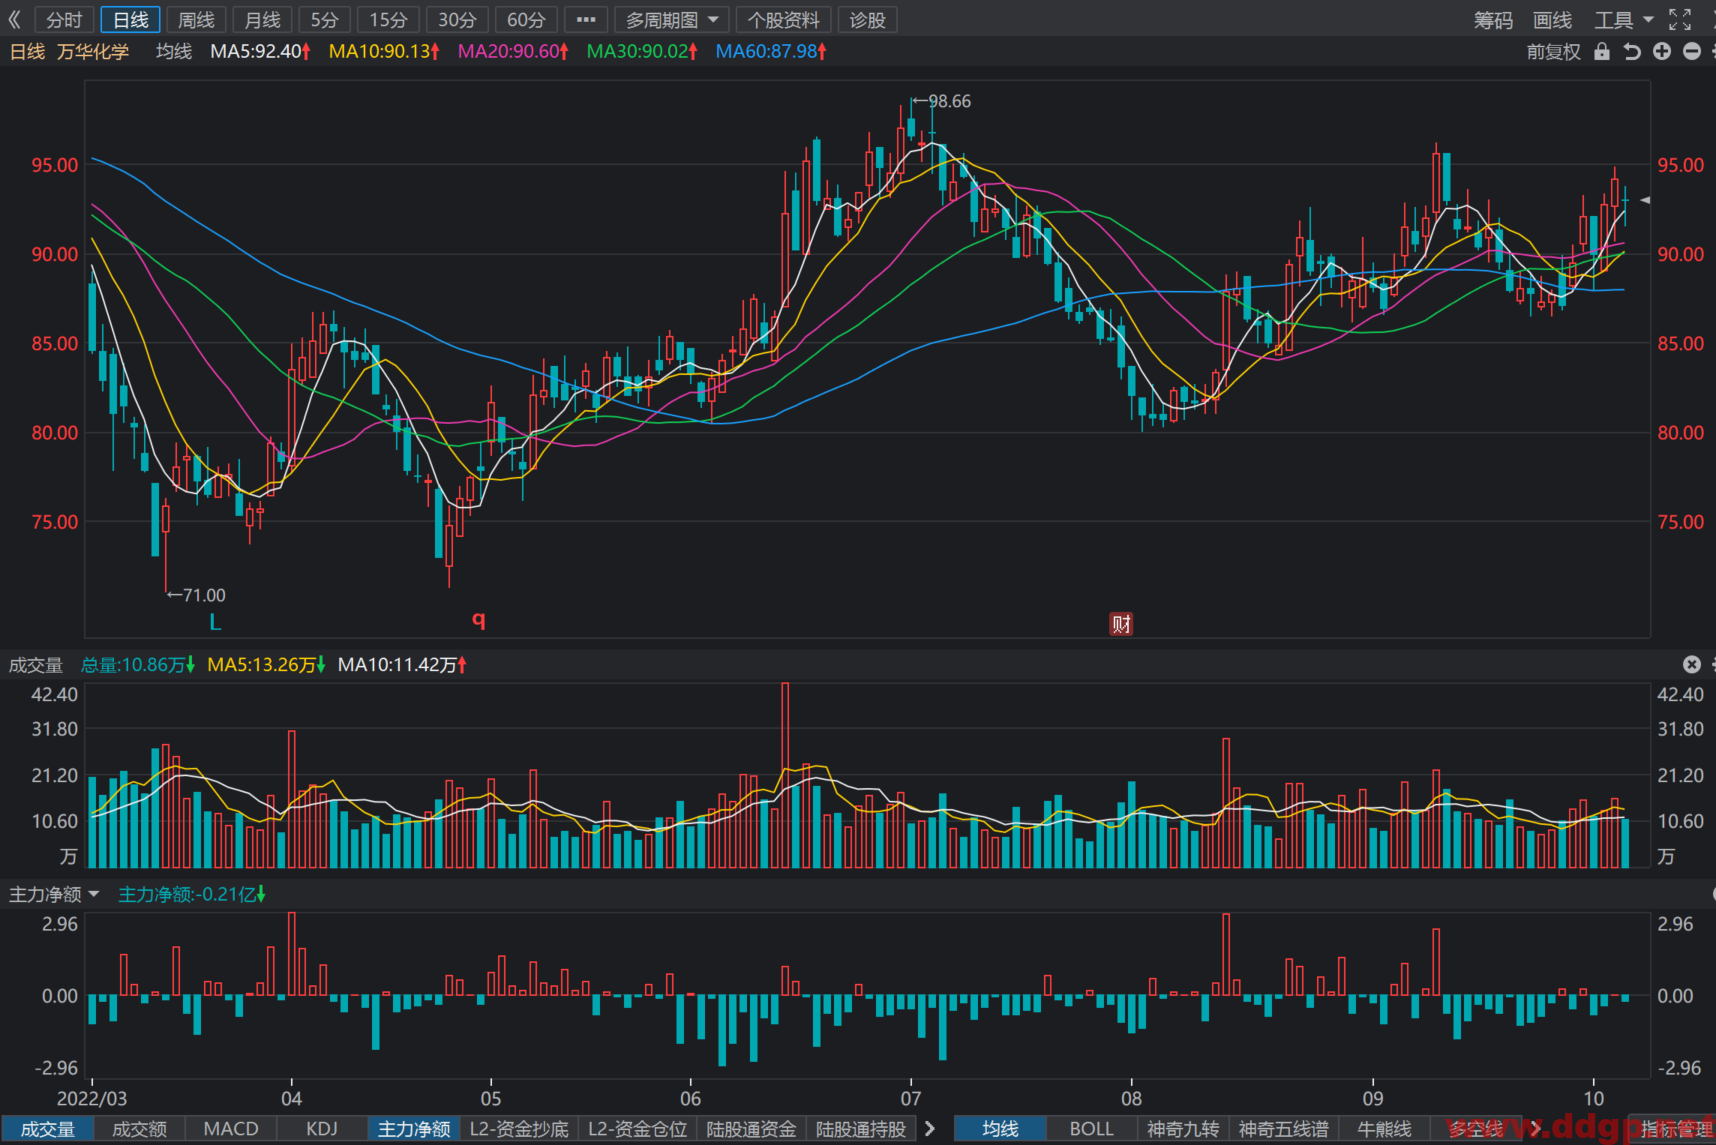This screenshot has width=1716, height=1145.
Task: Click the 主力净额:-0.21亿 value
Action: 191,894
